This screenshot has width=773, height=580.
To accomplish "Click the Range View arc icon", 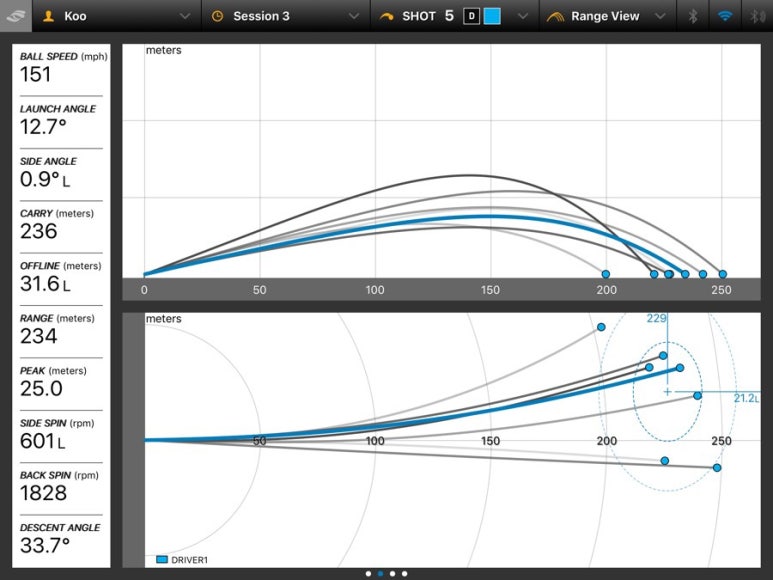I will (x=555, y=16).
